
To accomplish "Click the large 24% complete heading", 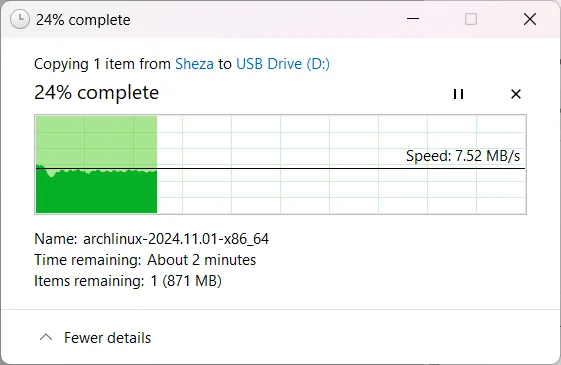I will point(97,93).
